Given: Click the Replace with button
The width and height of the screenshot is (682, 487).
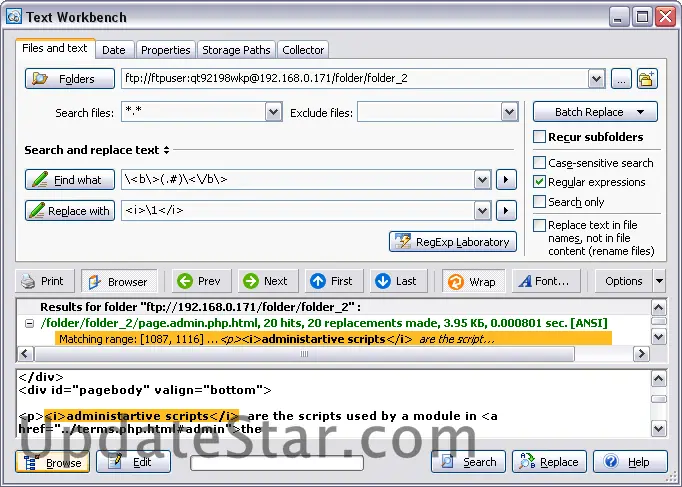Looking at the screenshot, I should (x=70, y=210).
